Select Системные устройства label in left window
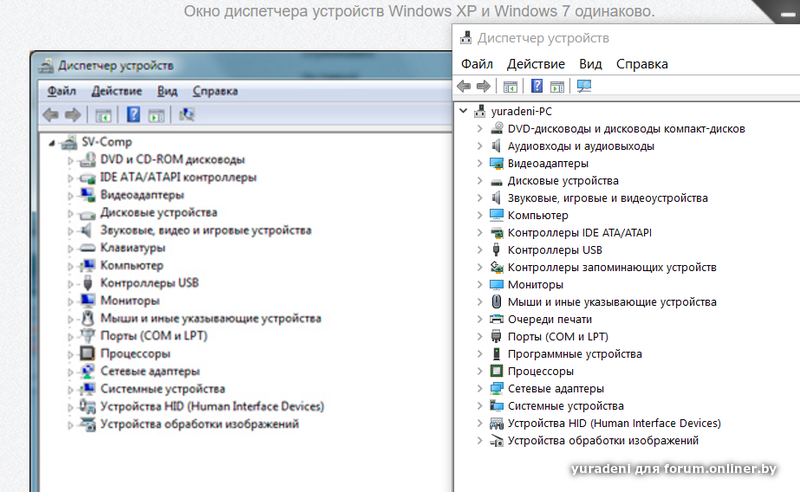Viewport: 800px width, 492px height. 163,389
